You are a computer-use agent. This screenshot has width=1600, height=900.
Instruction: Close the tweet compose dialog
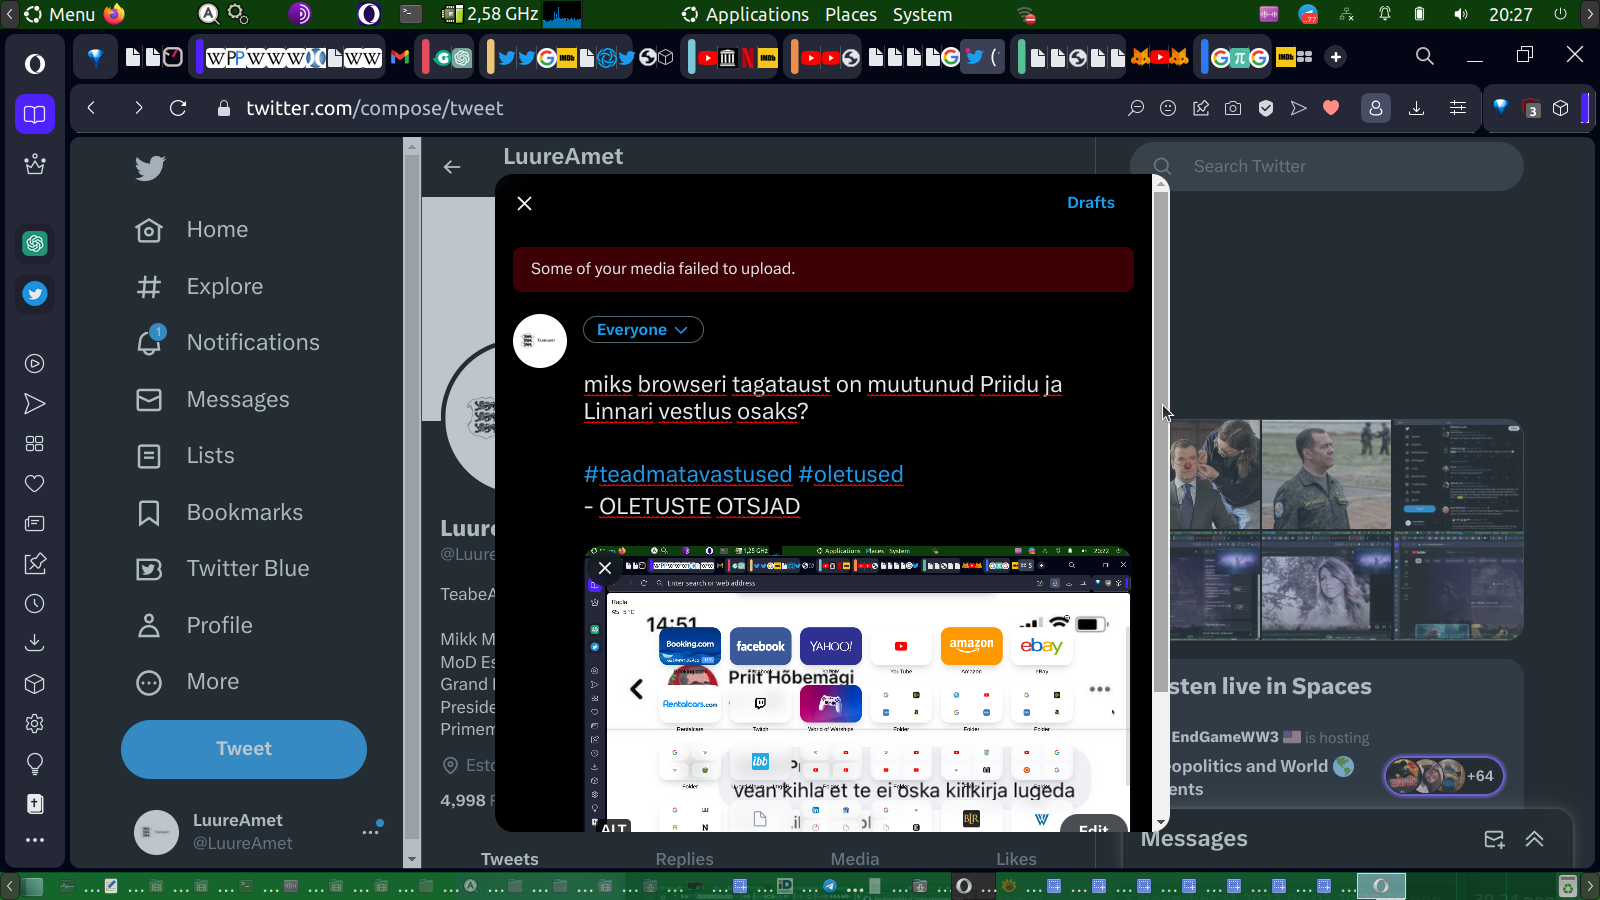click(524, 203)
